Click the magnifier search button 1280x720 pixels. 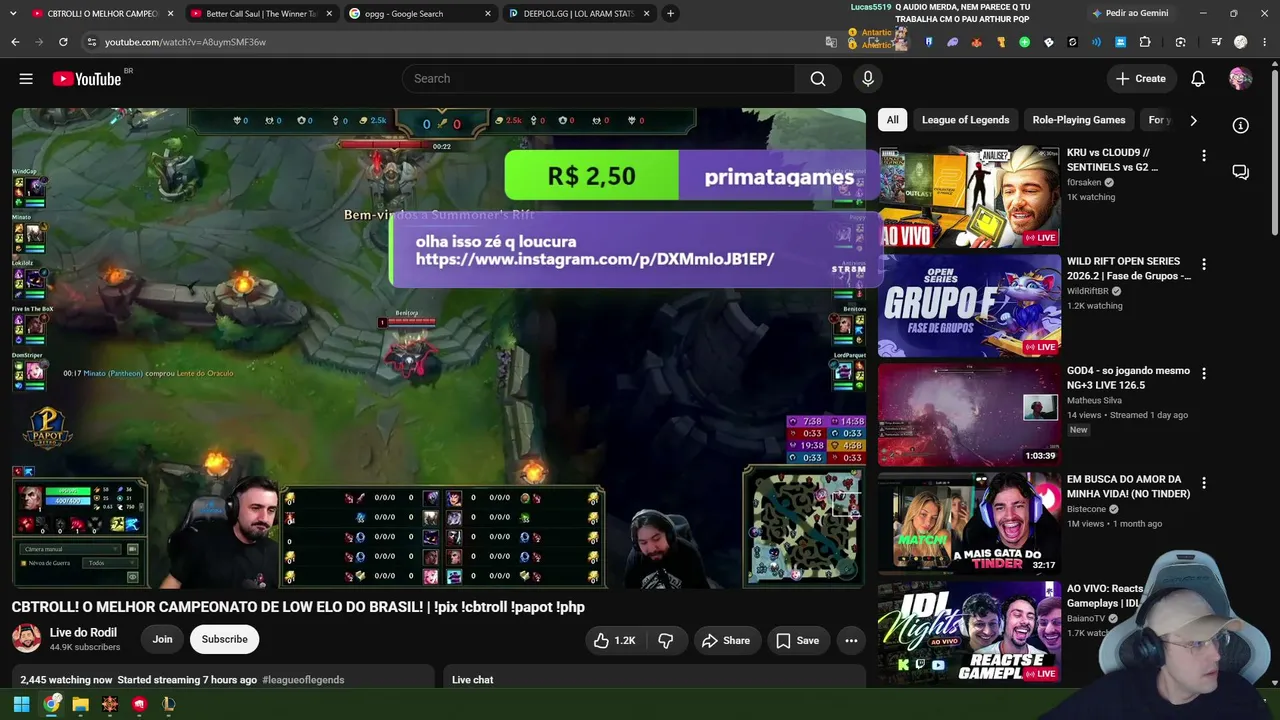point(818,79)
